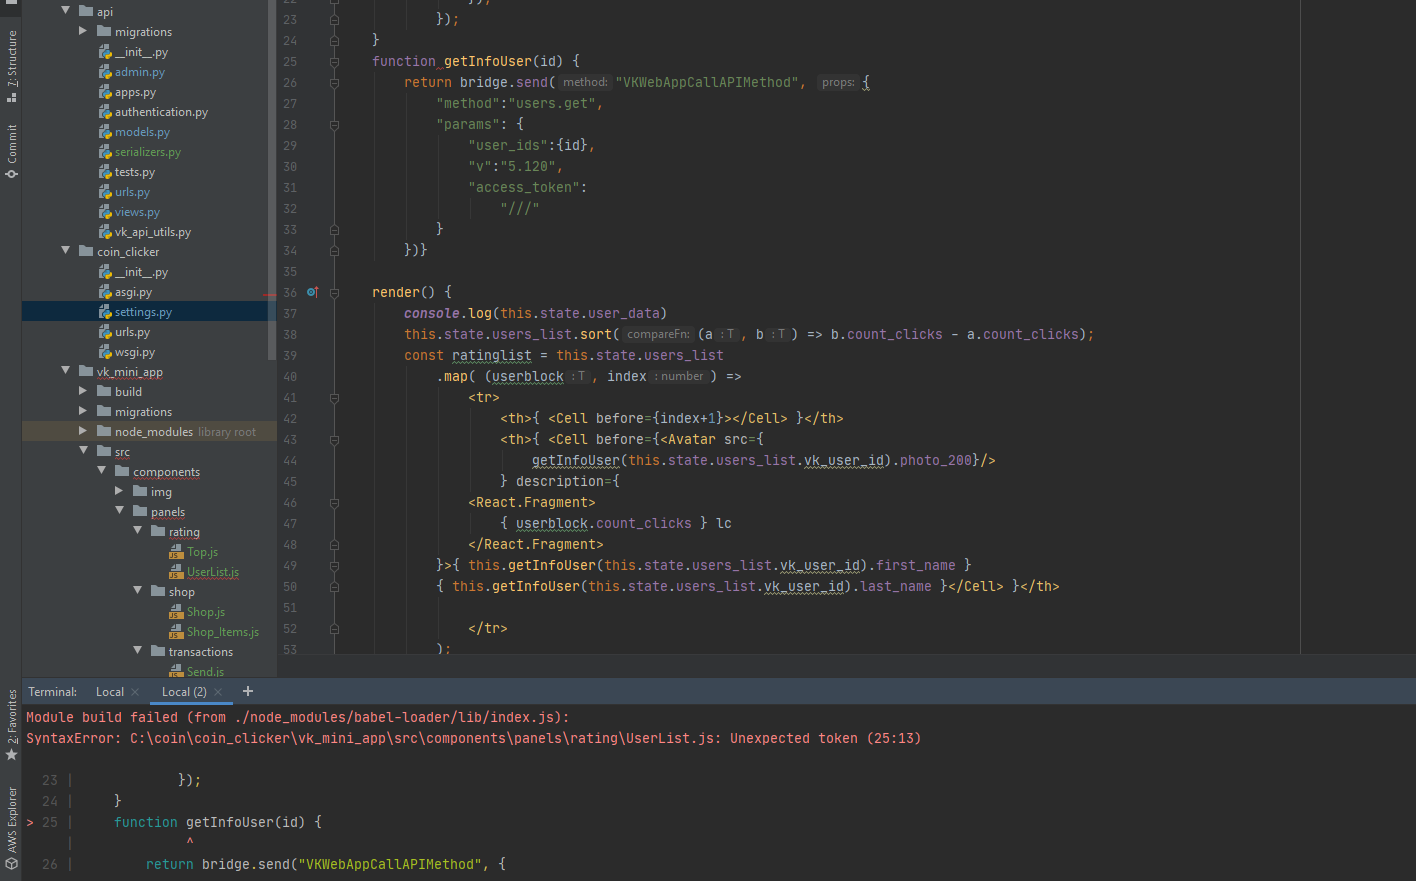1416x881 pixels.
Task: Collapse the api folder
Action: point(66,11)
